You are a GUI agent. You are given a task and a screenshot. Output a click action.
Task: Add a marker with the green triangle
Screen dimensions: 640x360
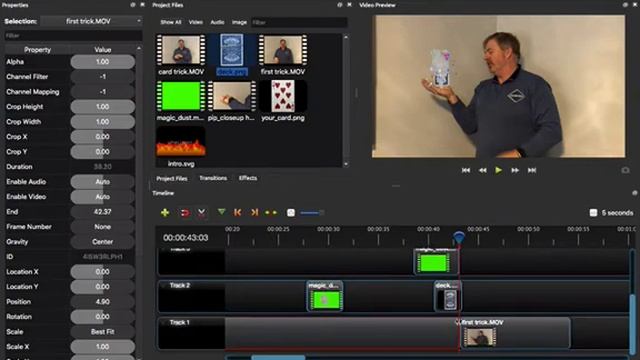pyautogui.click(x=222, y=212)
